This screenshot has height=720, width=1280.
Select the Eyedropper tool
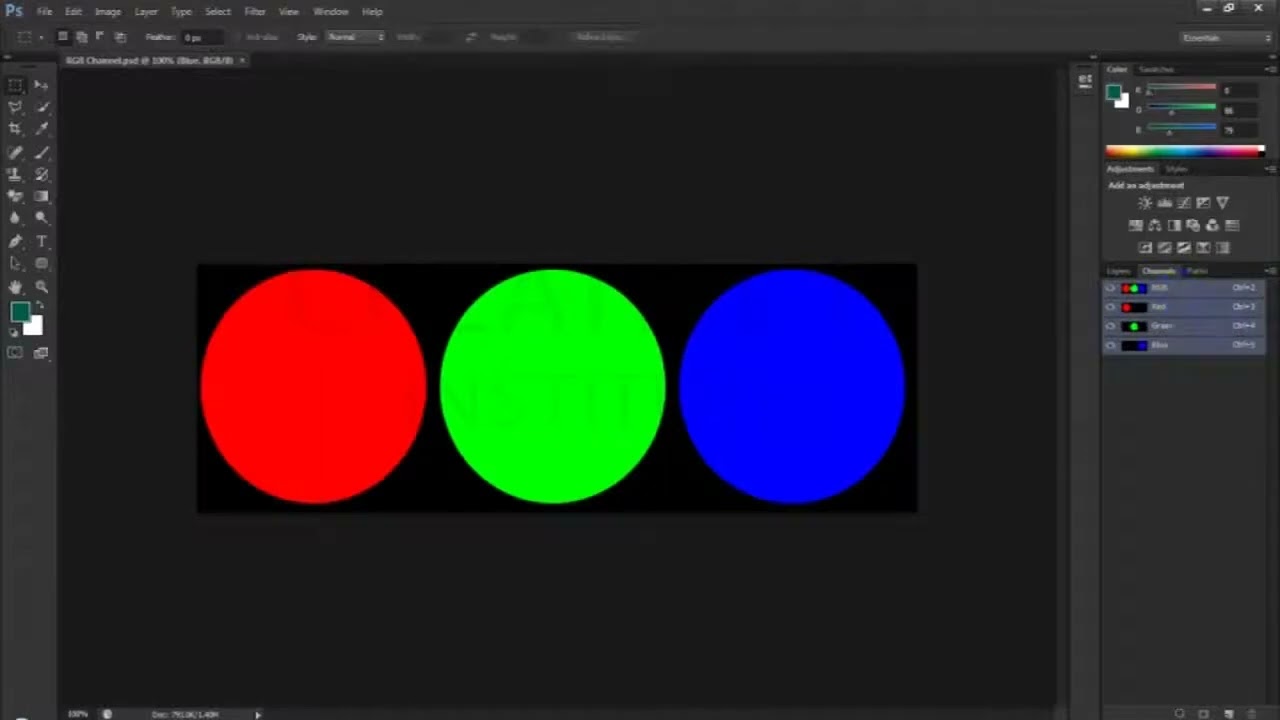click(41, 130)
